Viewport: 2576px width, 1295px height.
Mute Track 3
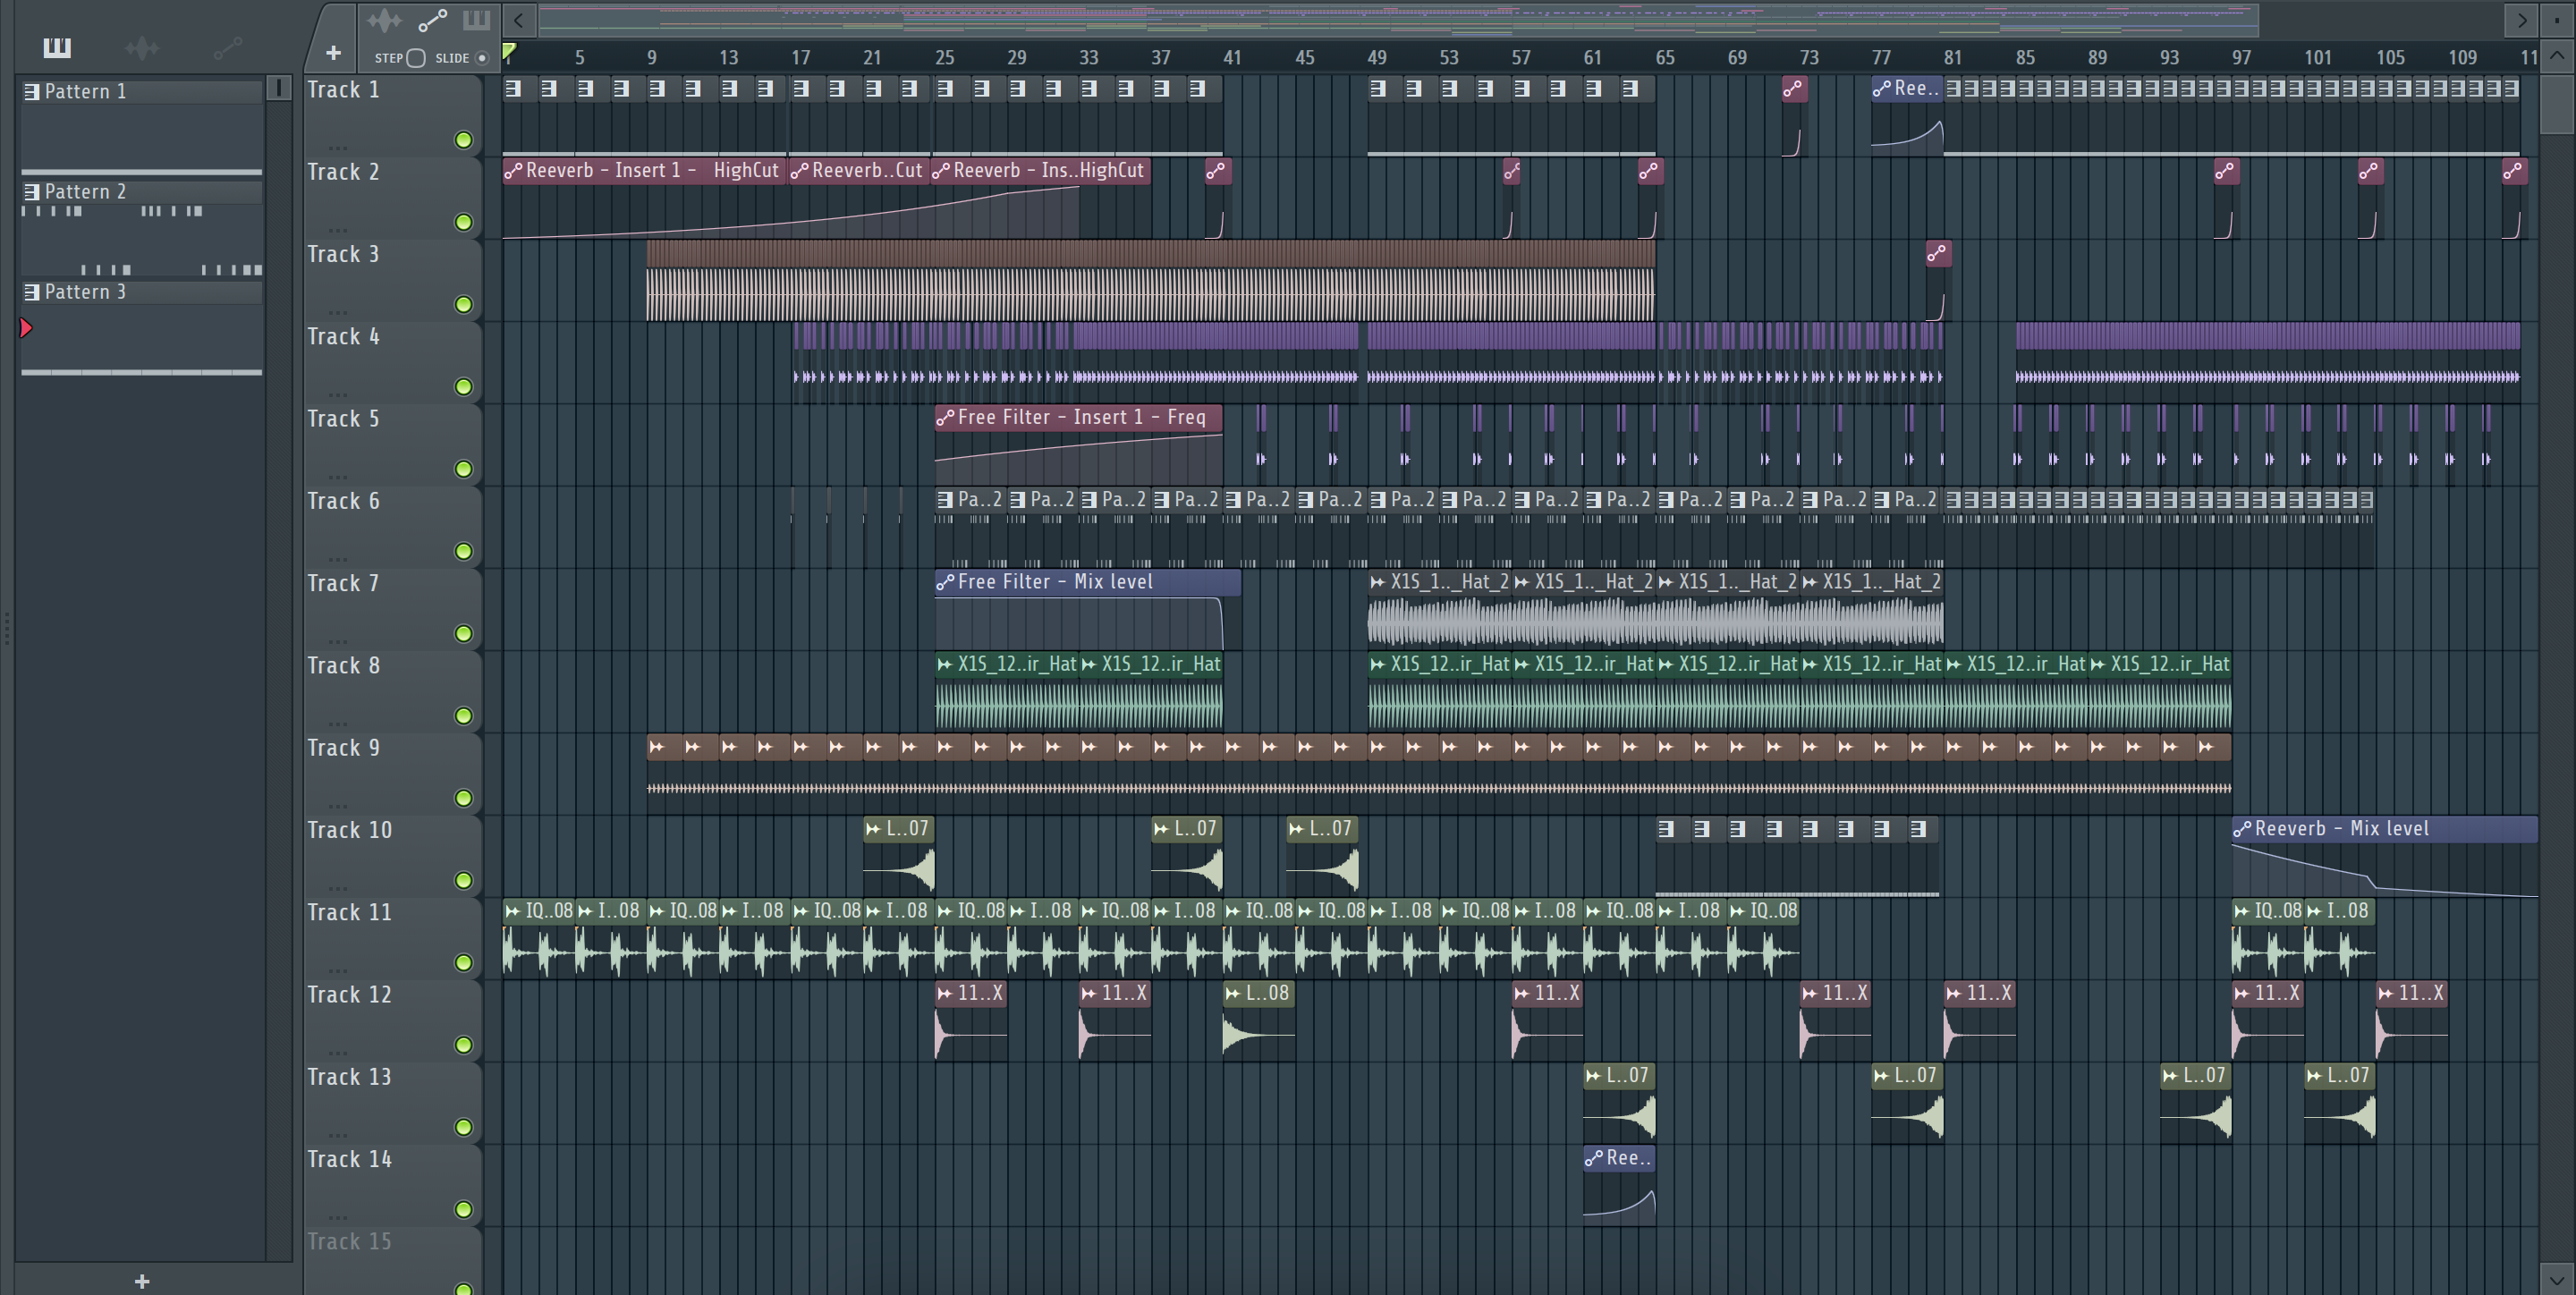(463, 304)
